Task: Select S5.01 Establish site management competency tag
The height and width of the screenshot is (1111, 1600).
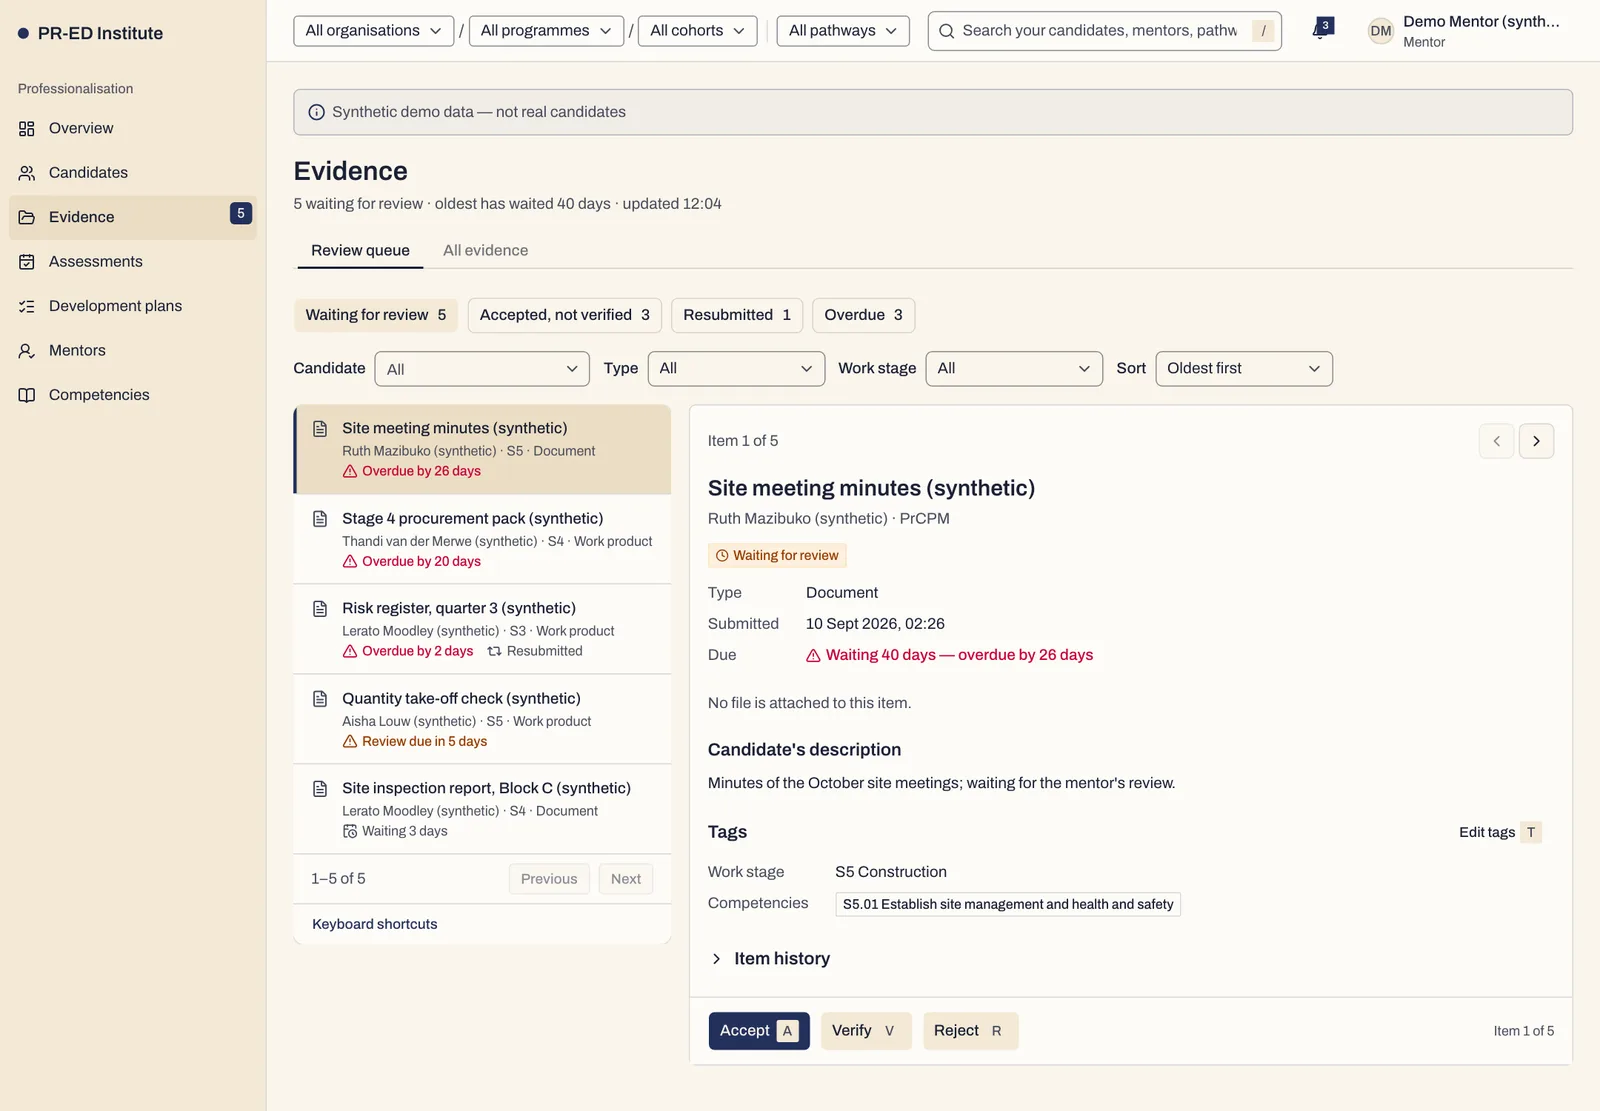Action: pyautogui.click(x=1008, y=905)
